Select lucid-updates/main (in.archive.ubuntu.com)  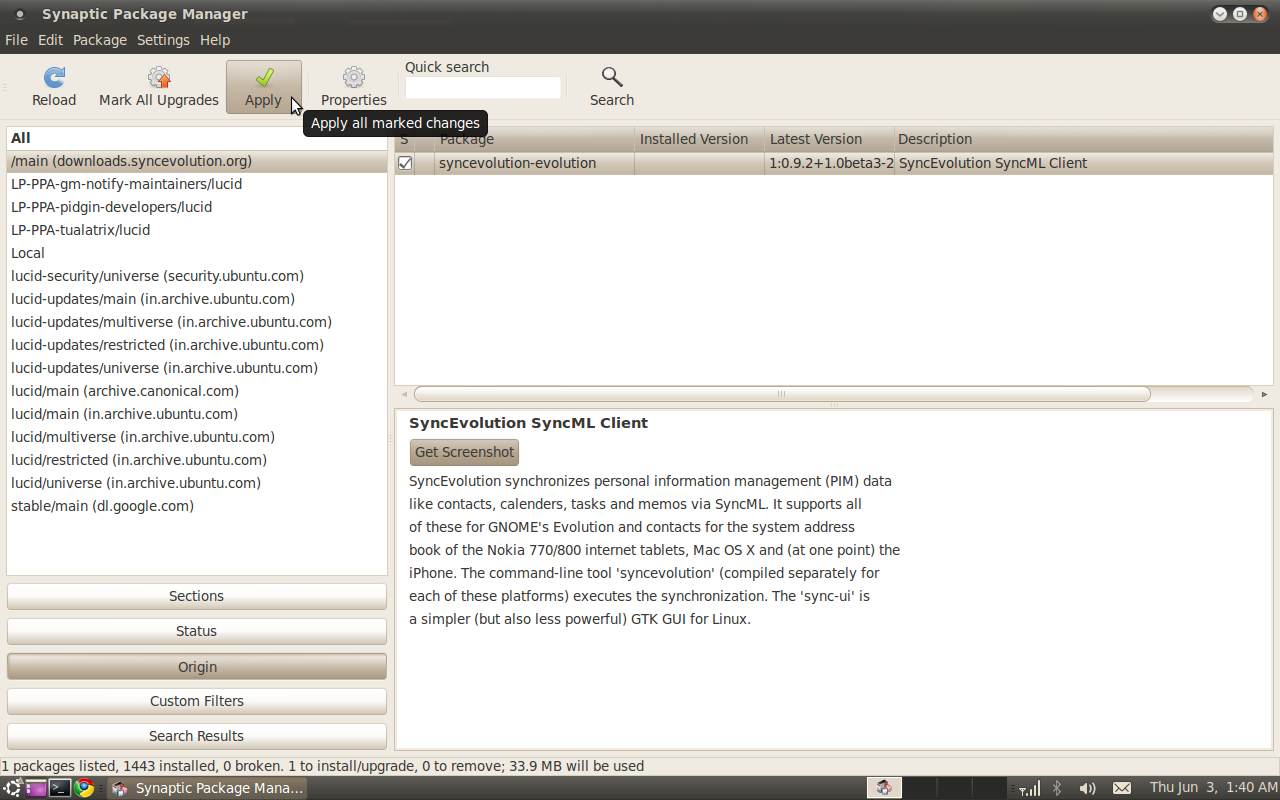(x=197, y=299)
